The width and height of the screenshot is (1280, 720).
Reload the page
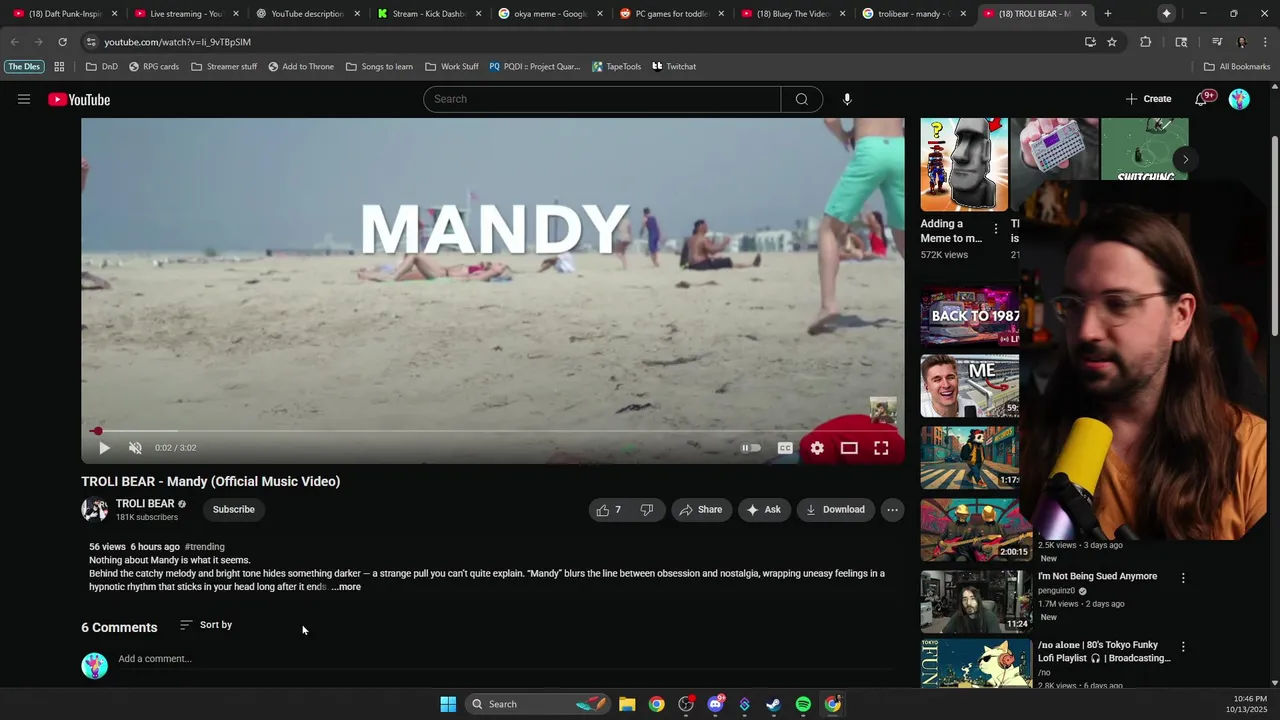click(62, 42)
